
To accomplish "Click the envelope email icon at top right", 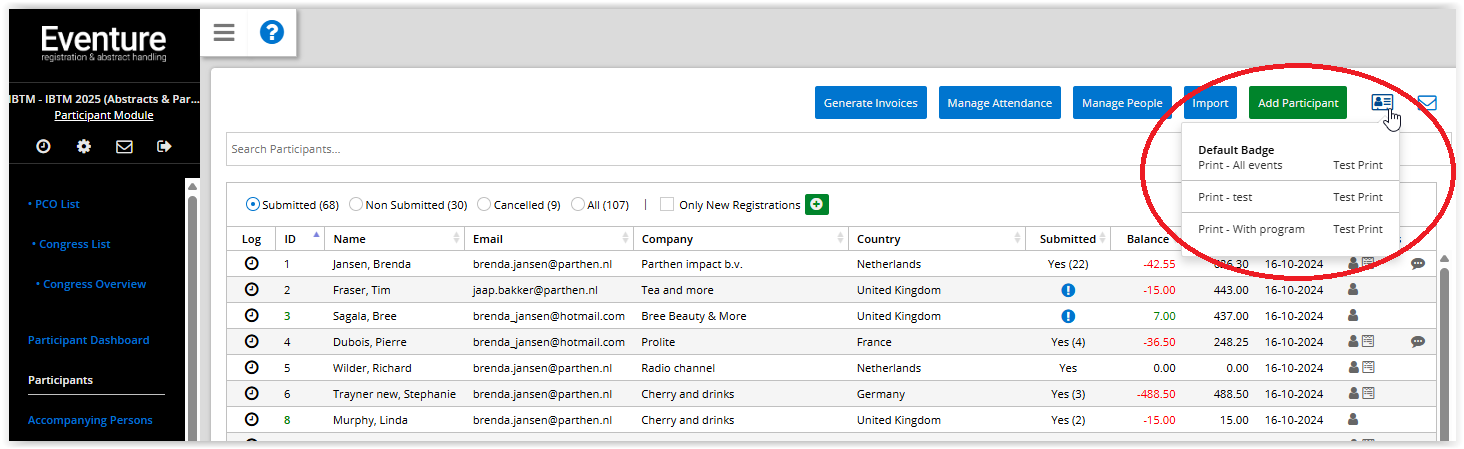I will click(1427, 102).
